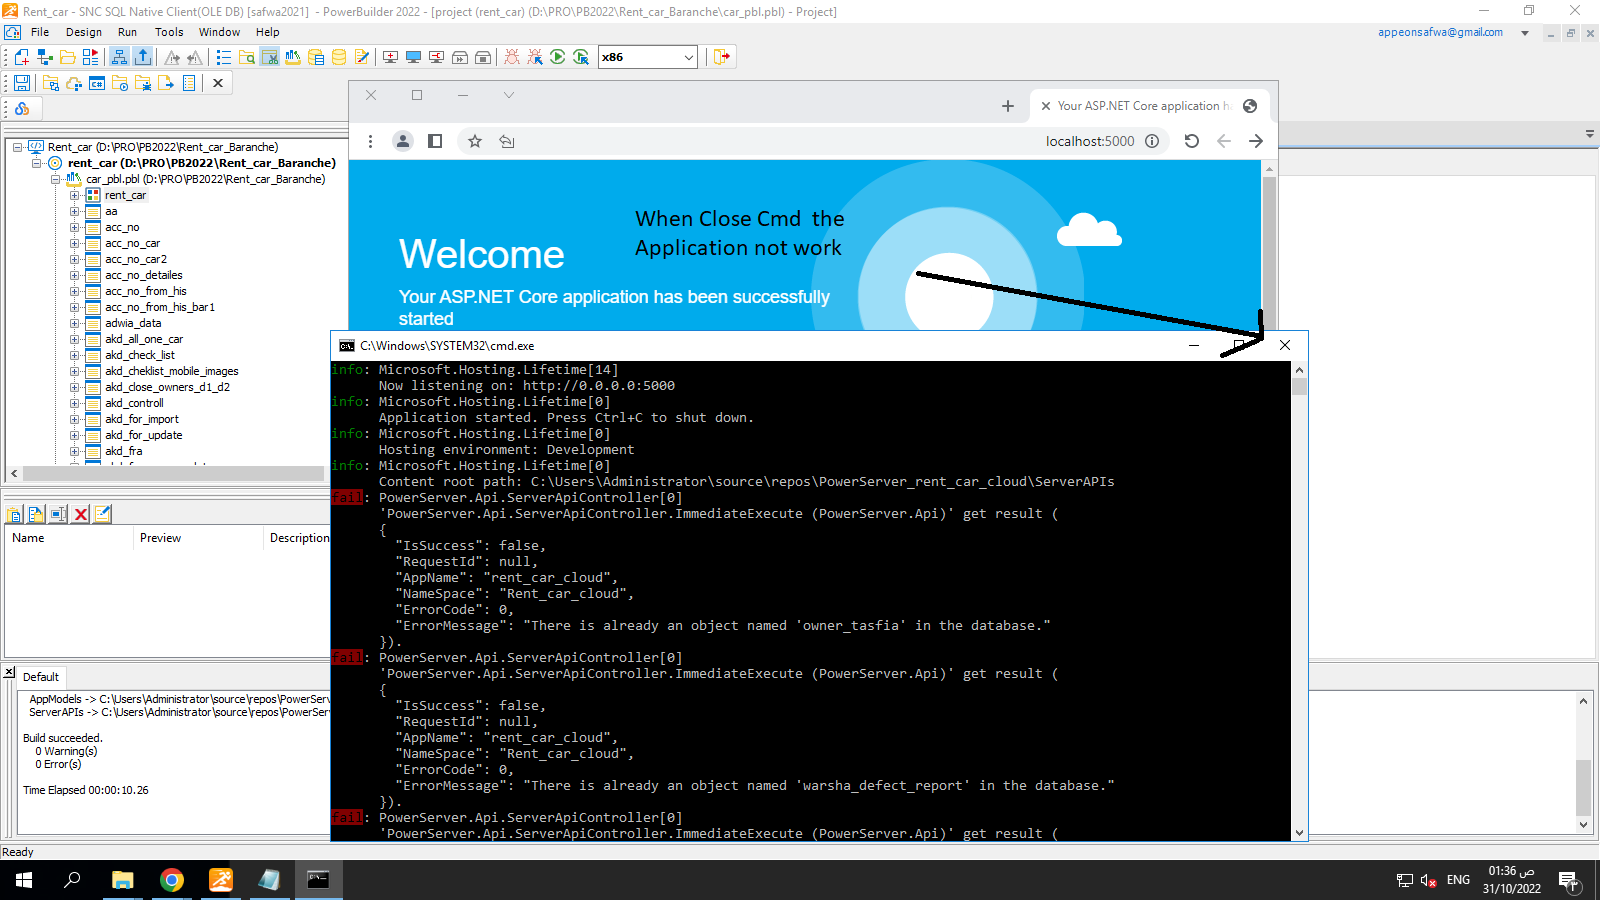Toggle the browser side panel
The height and width of the screenshot is (900, 1600).
coord(435,141)
